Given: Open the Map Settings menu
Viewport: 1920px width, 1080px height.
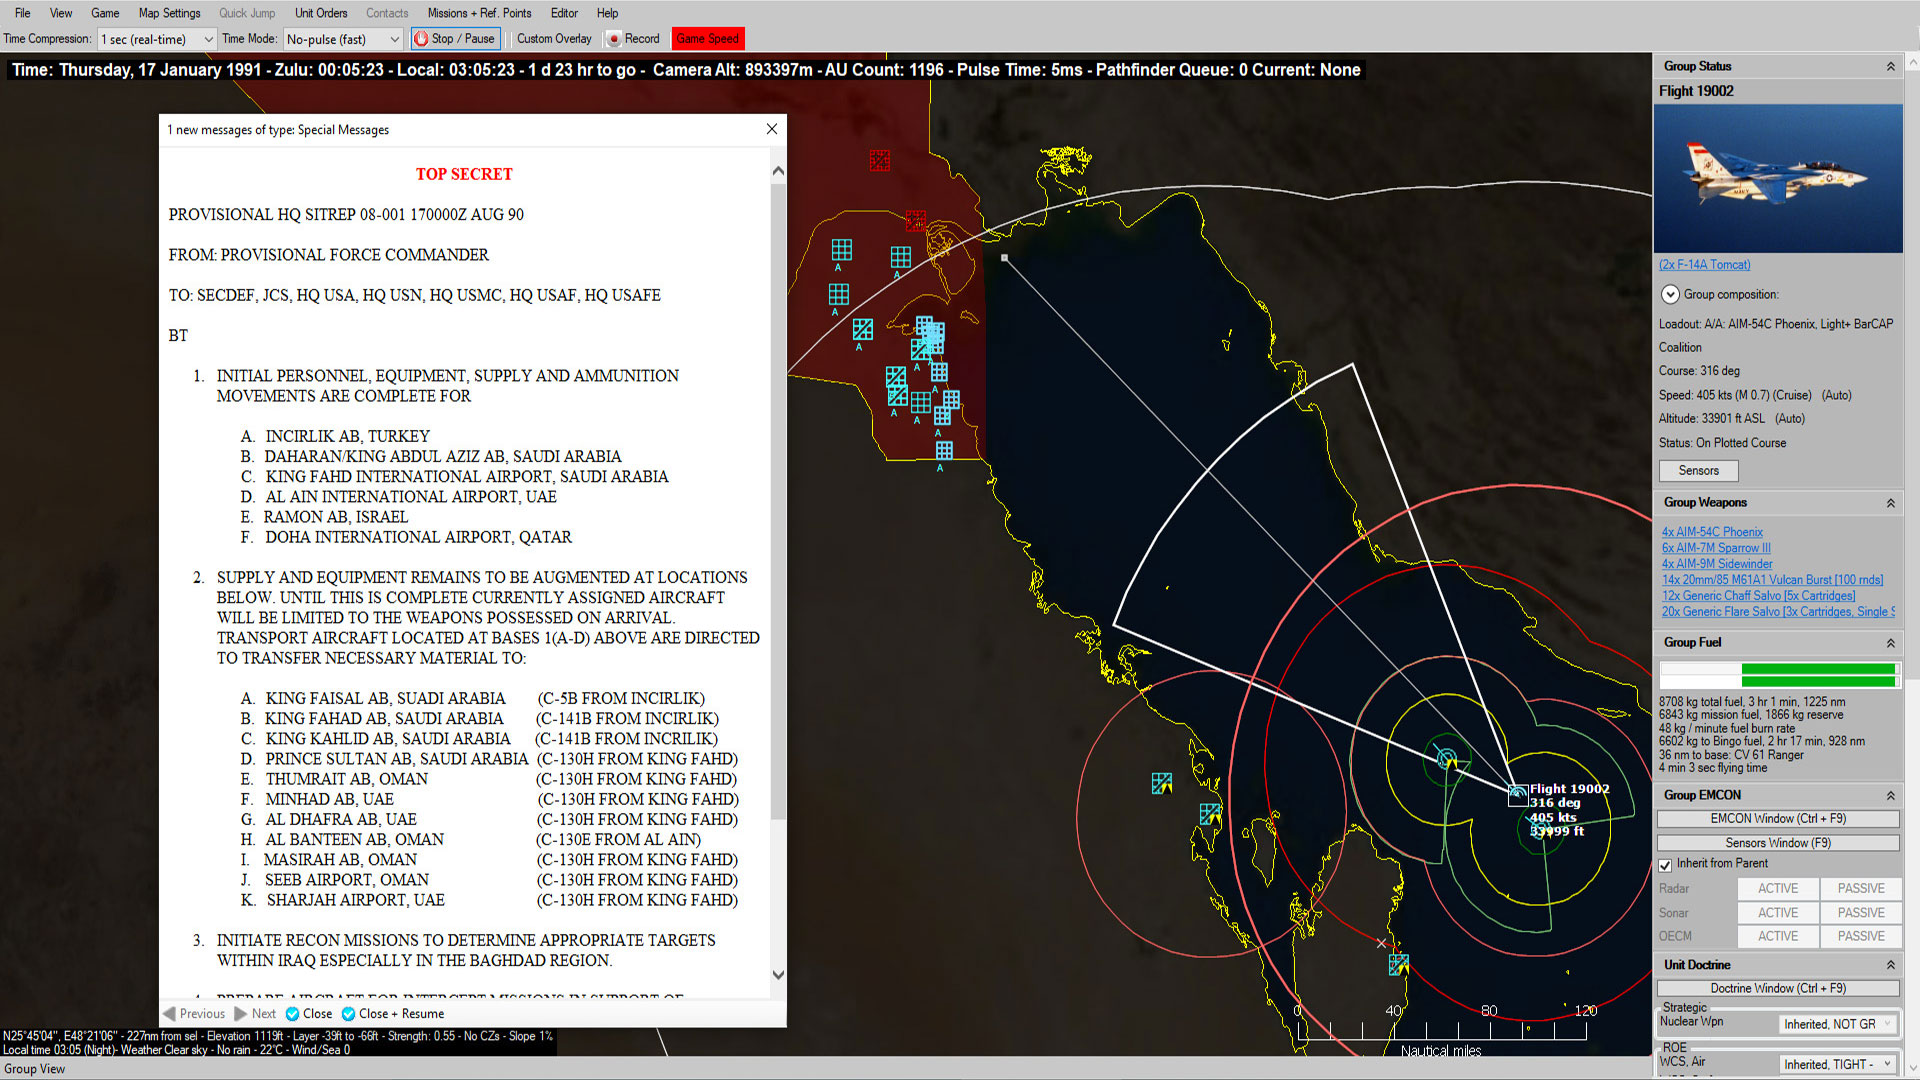Looking at the screenshot, I should (x=167, y=13).
